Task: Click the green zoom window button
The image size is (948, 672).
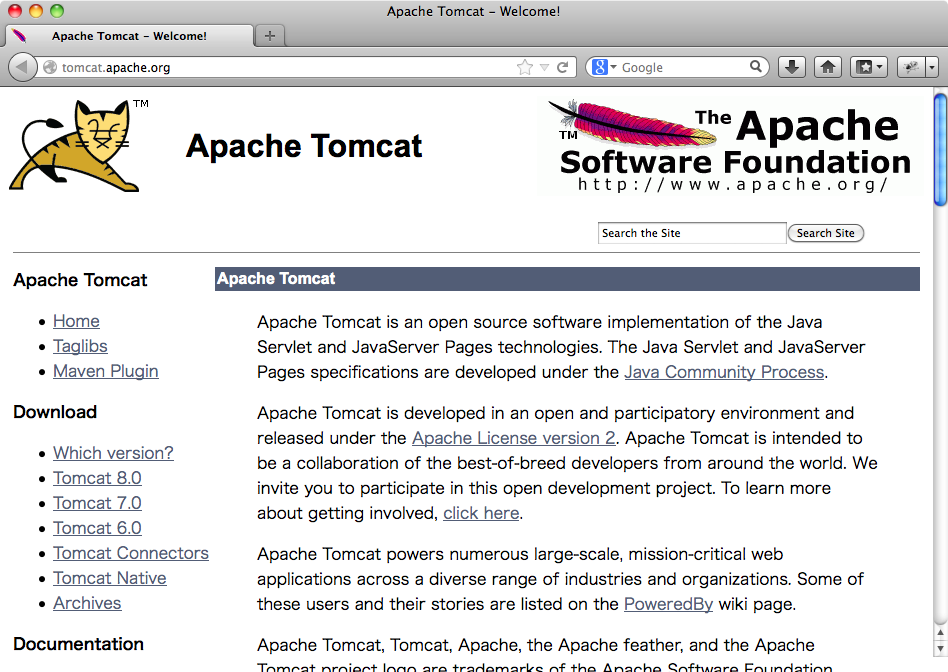Action: 57,11
